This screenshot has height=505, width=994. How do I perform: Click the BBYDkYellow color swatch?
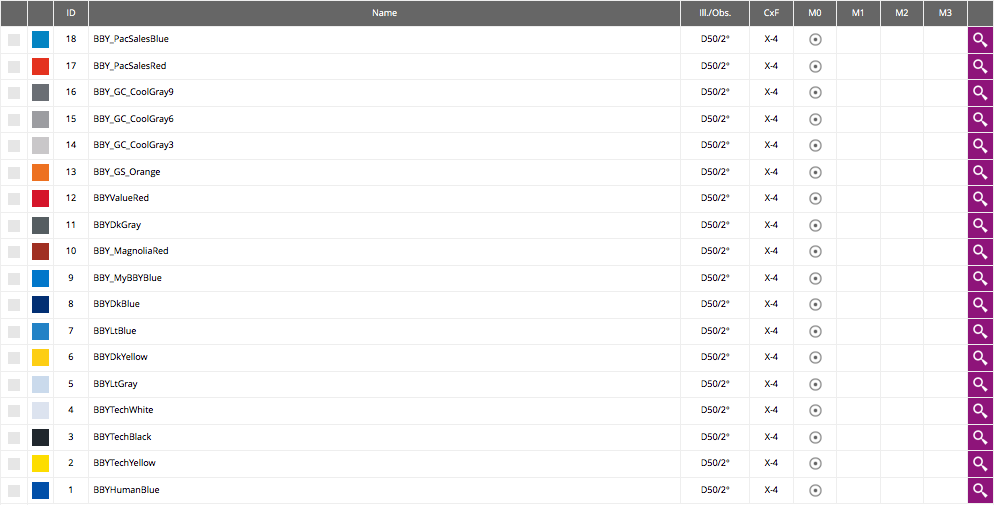click(41, 357)
